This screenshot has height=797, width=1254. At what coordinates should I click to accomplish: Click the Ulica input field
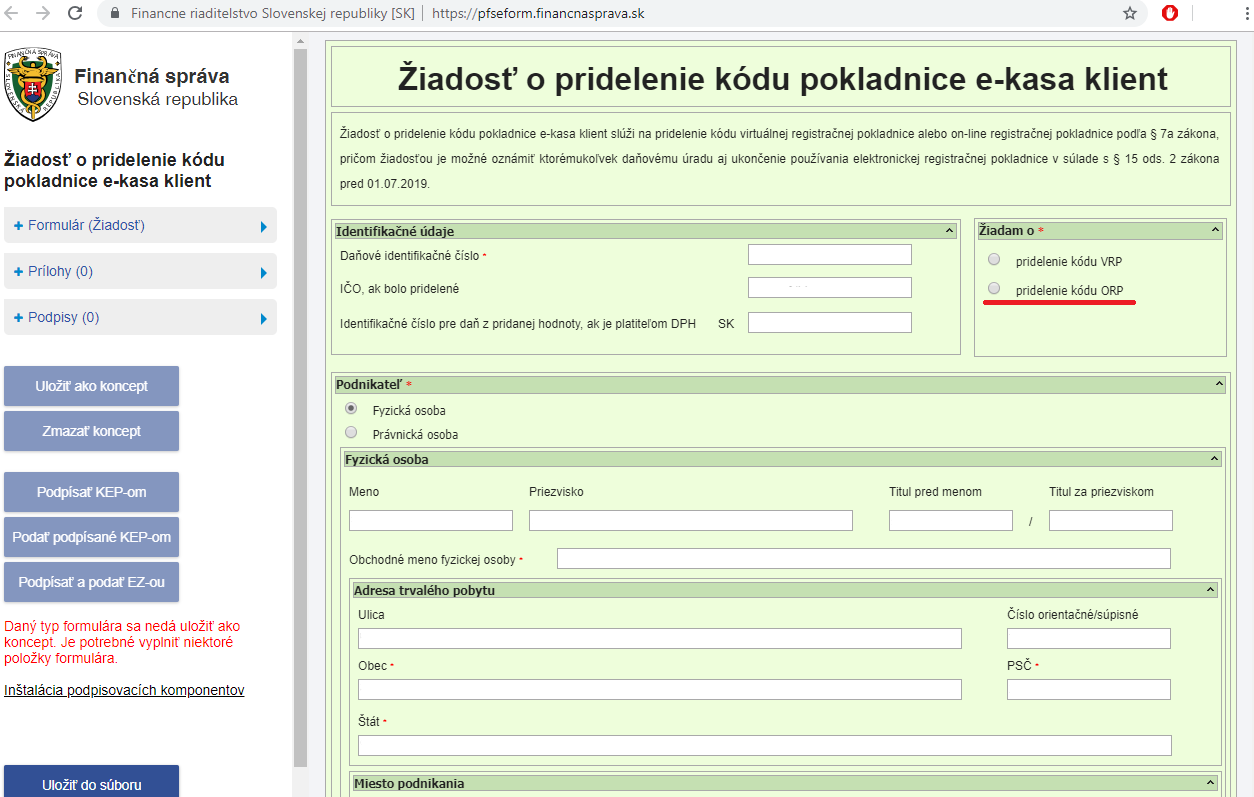pos(660,638)
